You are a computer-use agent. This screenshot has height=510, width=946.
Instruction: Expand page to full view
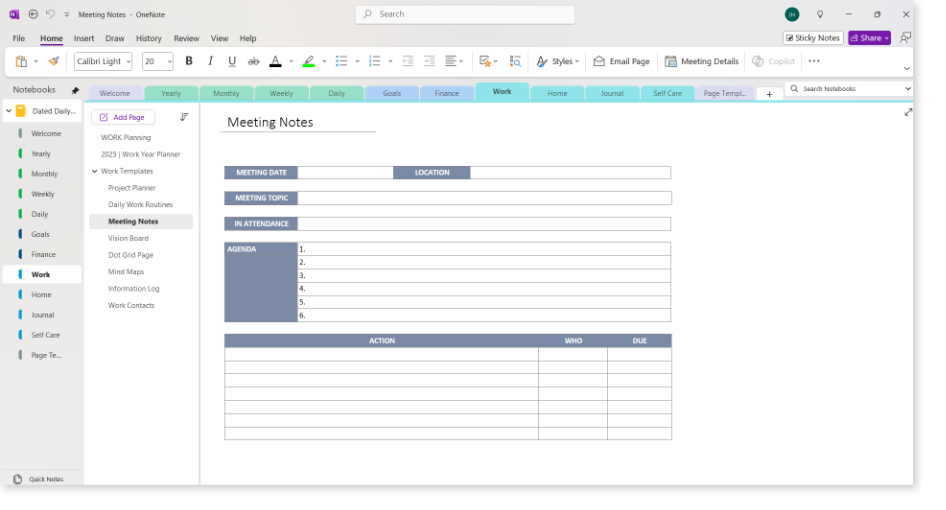pos(908,112)
